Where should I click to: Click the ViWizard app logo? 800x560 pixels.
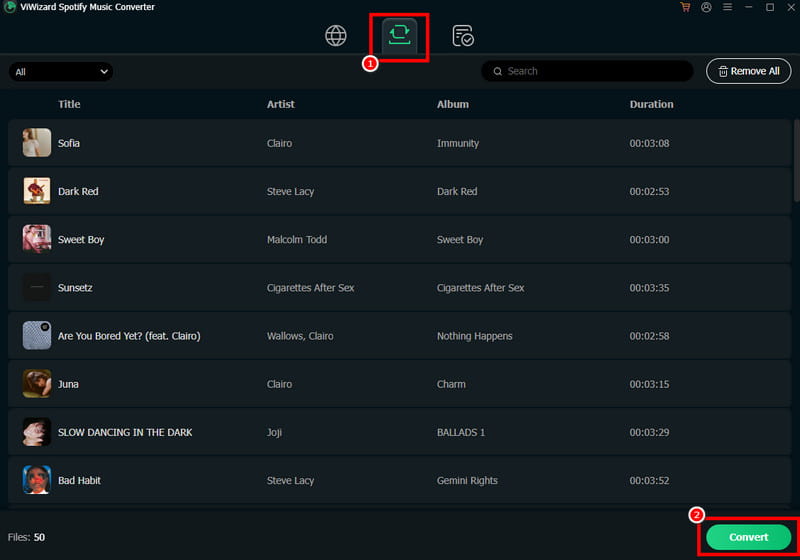[x=9, y=7]
